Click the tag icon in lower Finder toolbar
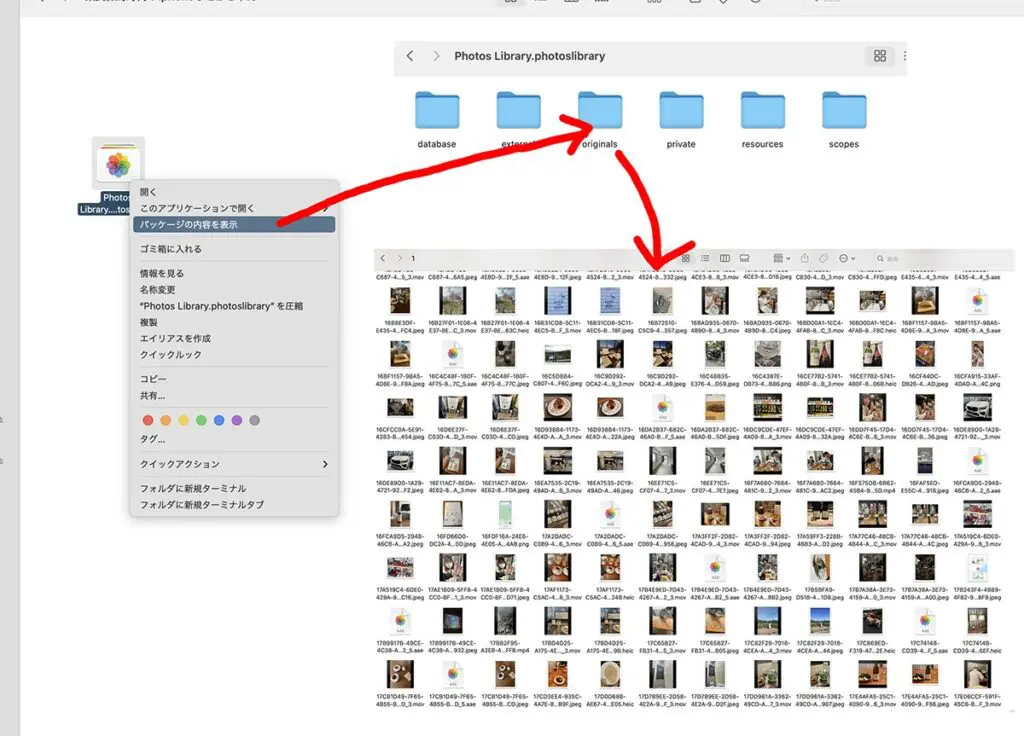Image resolution: width=1024 pixels, height=736 pixels. [x=824, y=259]
